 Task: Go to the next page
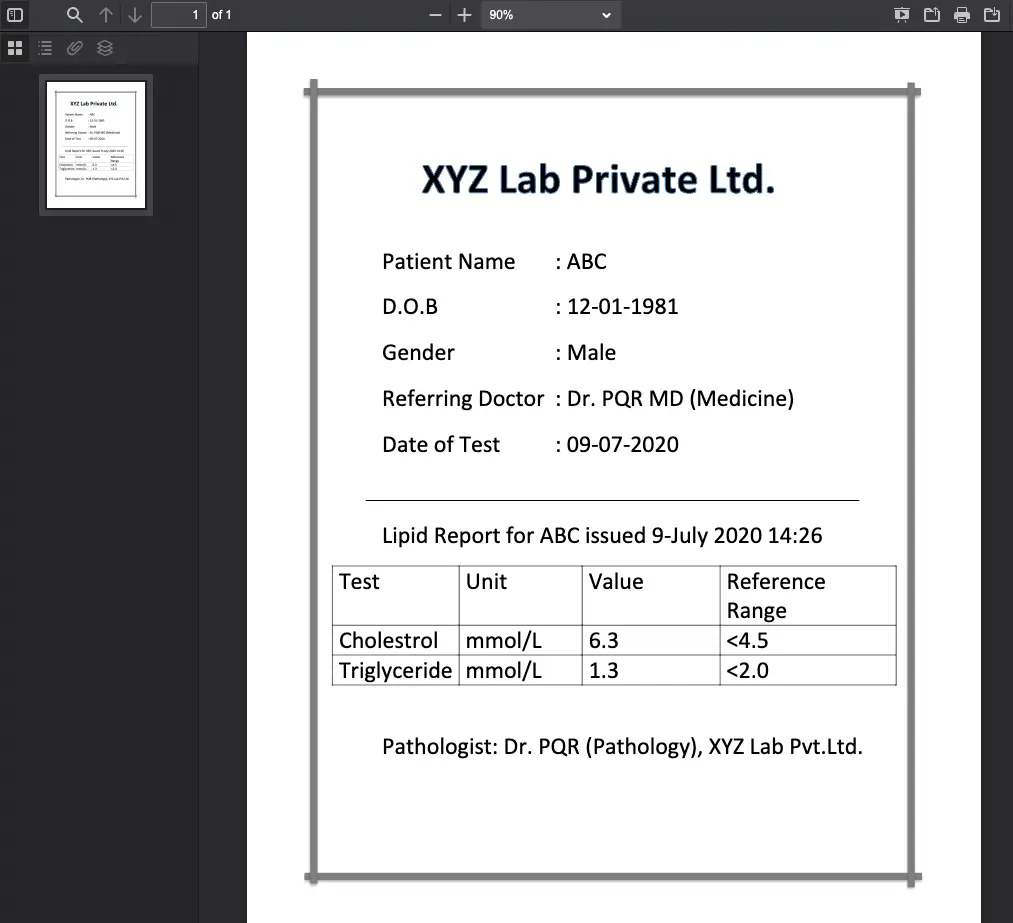pyautogui.click(x=134, y=14)
